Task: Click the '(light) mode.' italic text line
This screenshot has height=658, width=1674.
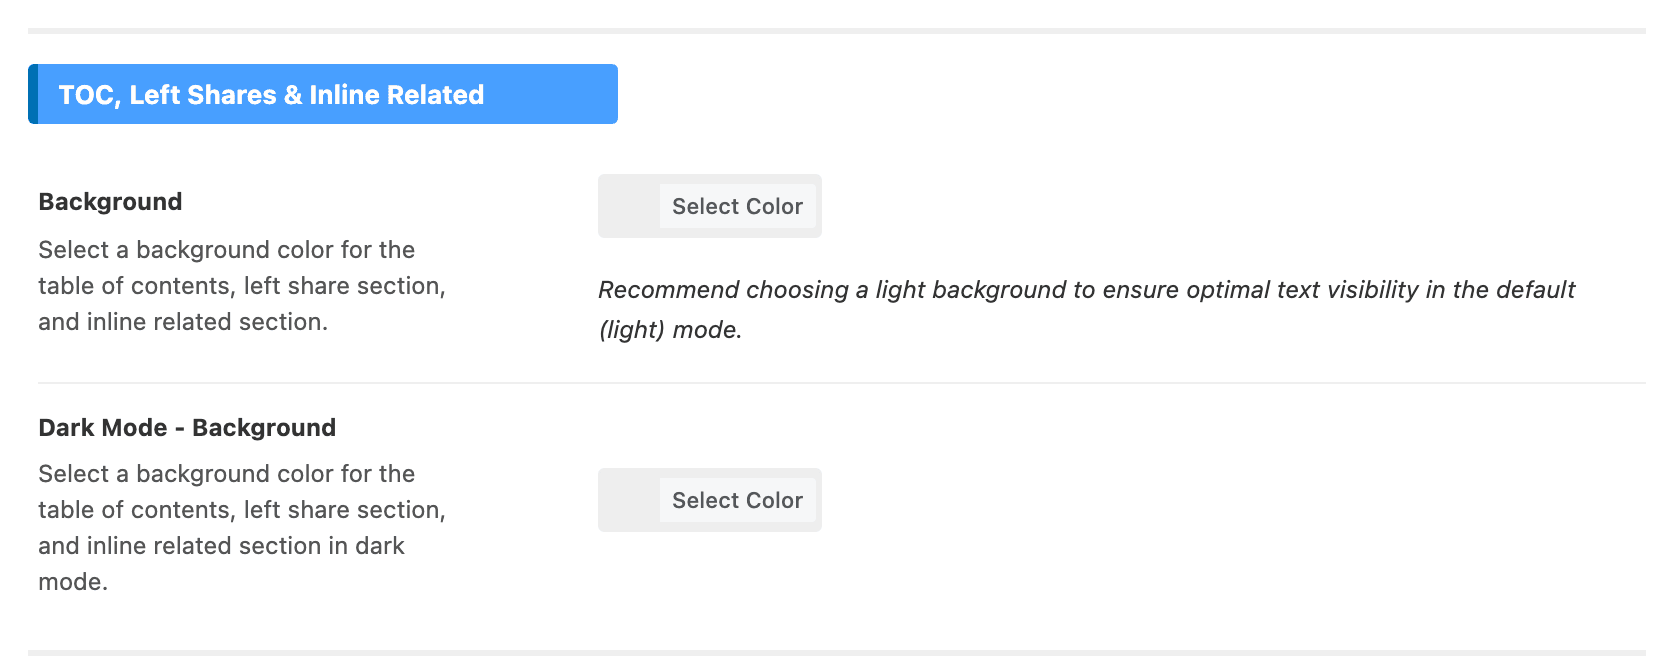Action: [670, 330]
